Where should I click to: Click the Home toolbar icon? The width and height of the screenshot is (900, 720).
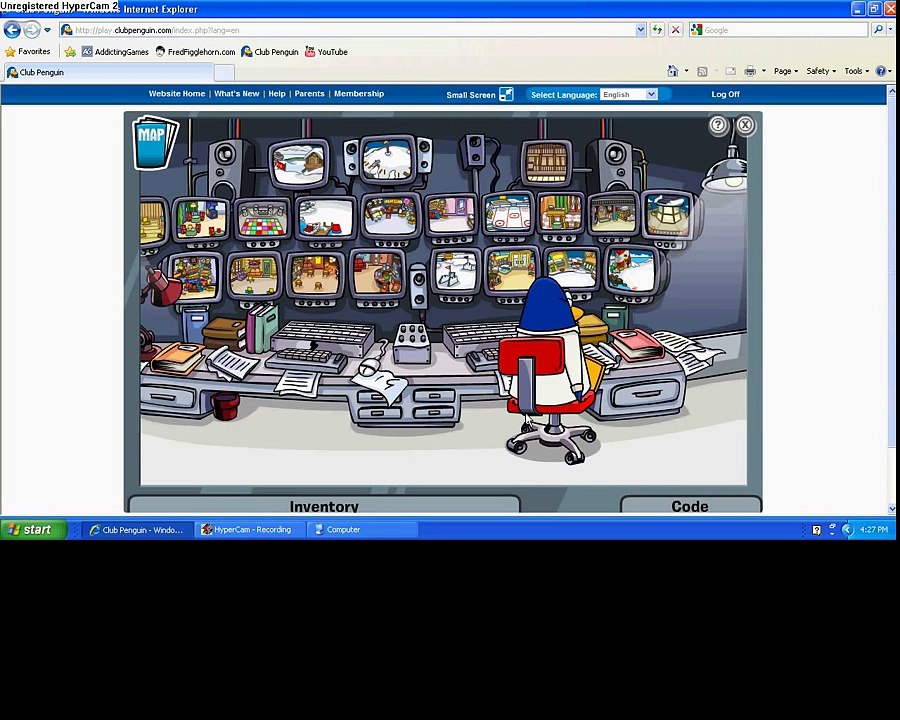(x=673, y=71)
